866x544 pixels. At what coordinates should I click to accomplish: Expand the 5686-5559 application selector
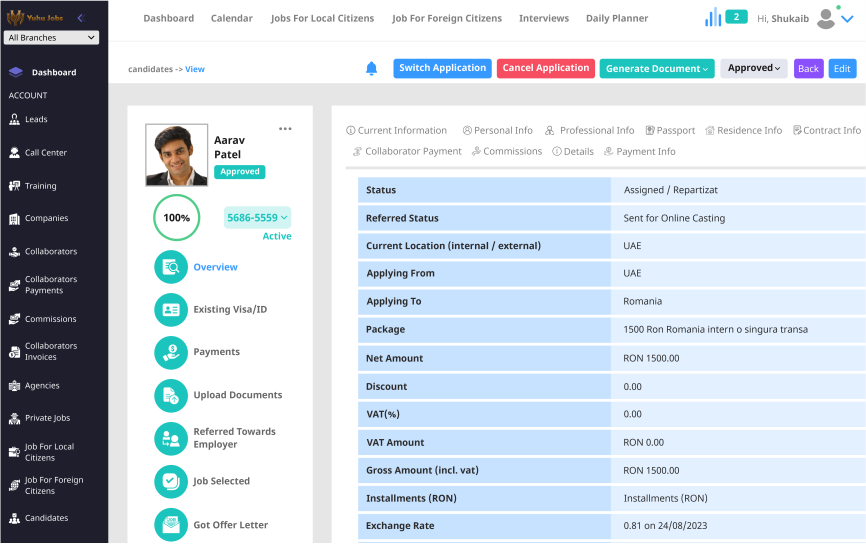pos(257,217)
